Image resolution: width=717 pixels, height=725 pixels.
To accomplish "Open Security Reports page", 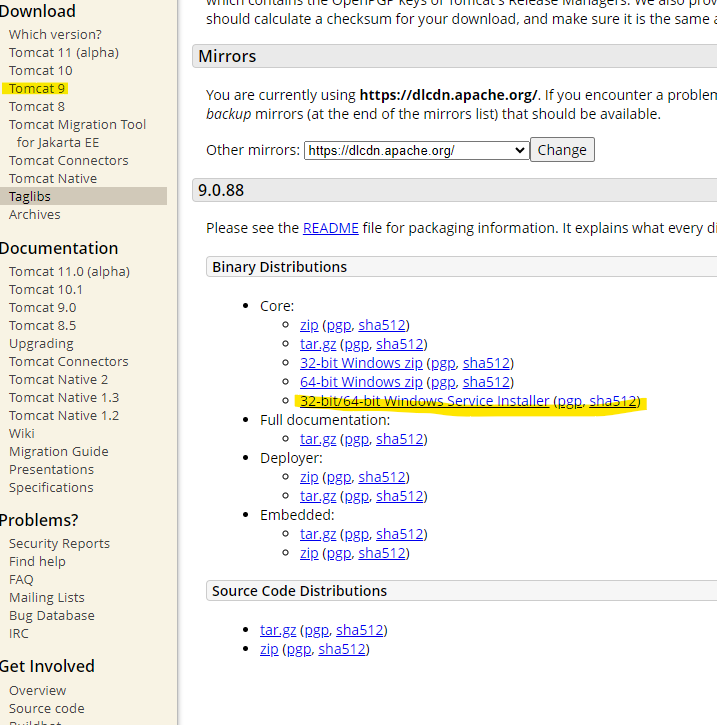I will click(x=59, y=544).
